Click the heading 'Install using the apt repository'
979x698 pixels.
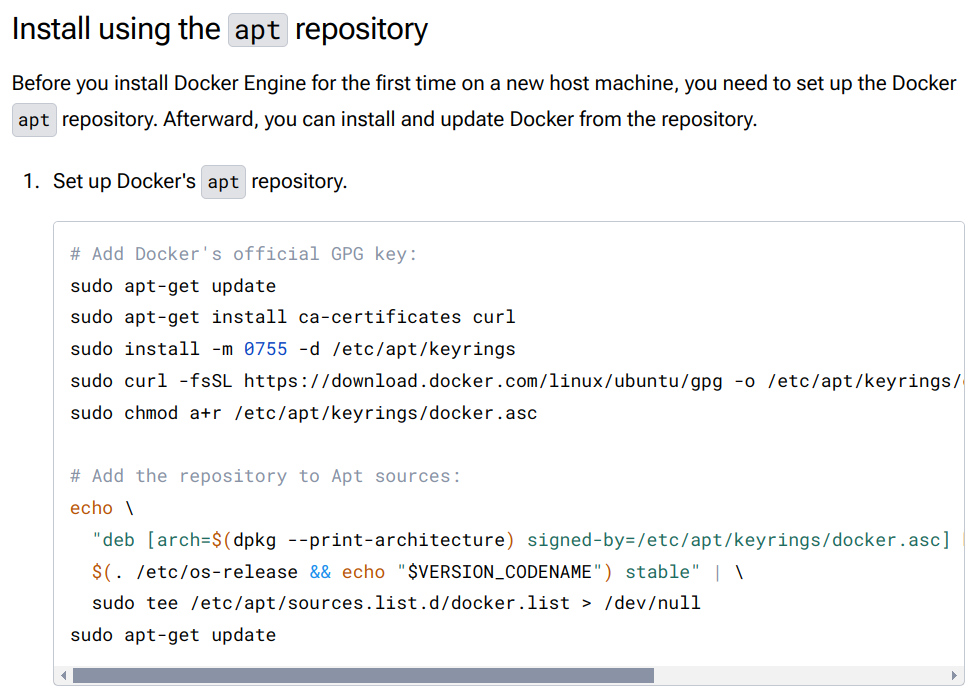220,29
